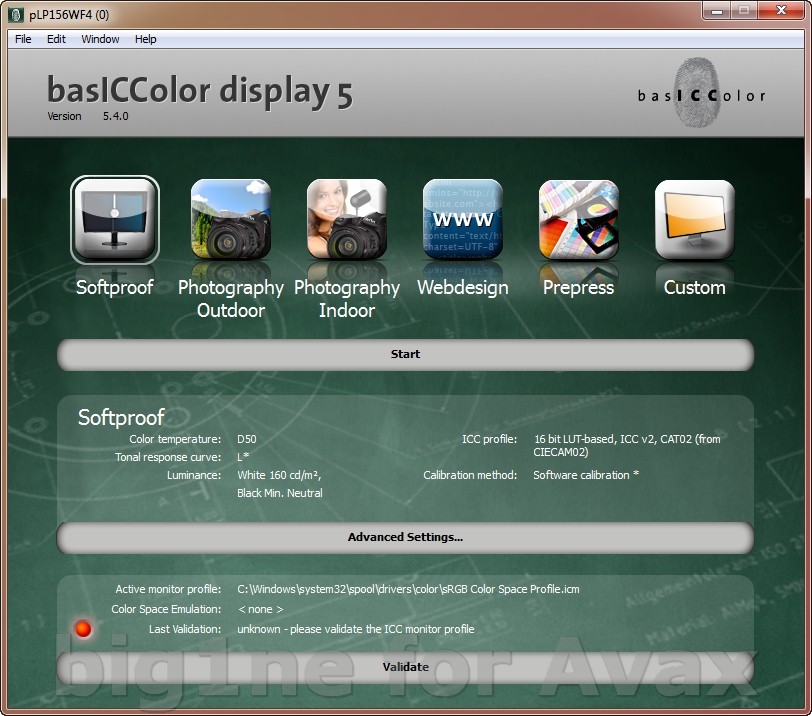Choose the Photography Outdoor preset icon
This screenshot has width=812, height=716.
231,220
